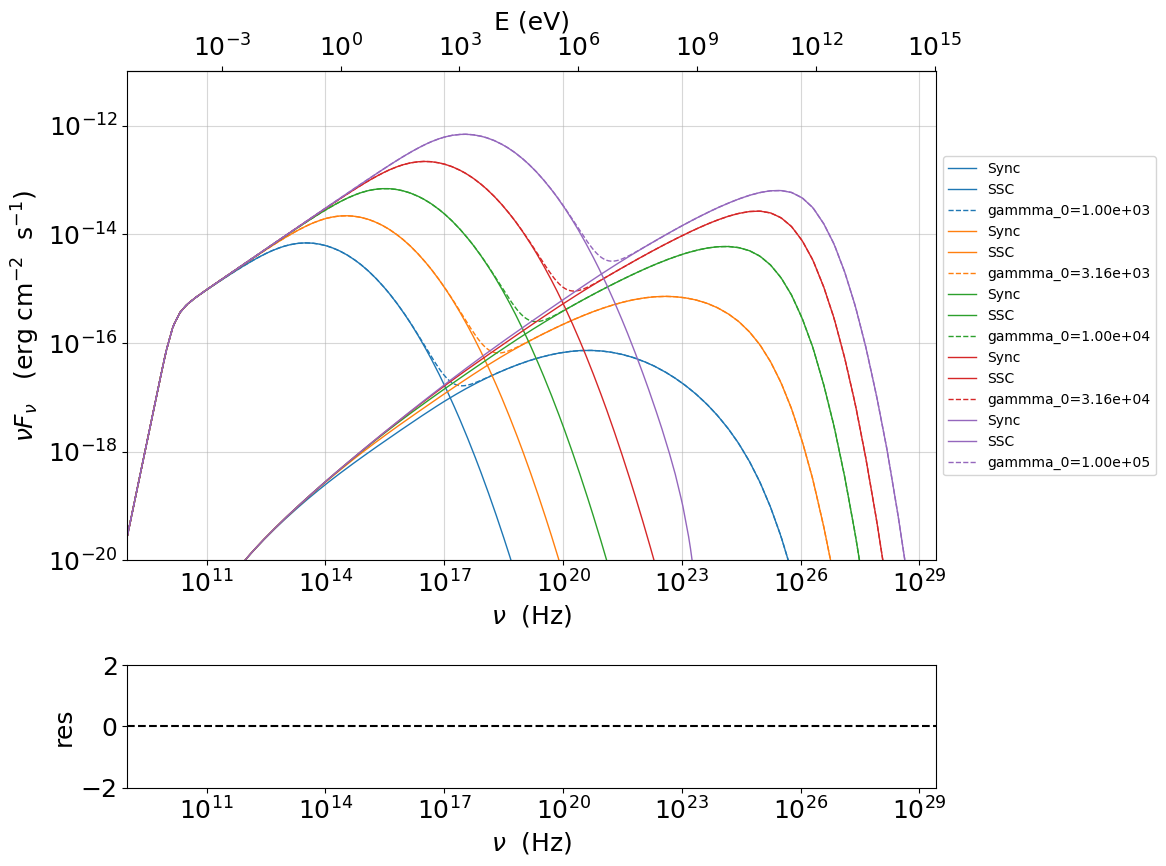The width and height of the screenshot is (1166, 866).
Task: Select the orange Sync legend label
Action: point(1003,232)
